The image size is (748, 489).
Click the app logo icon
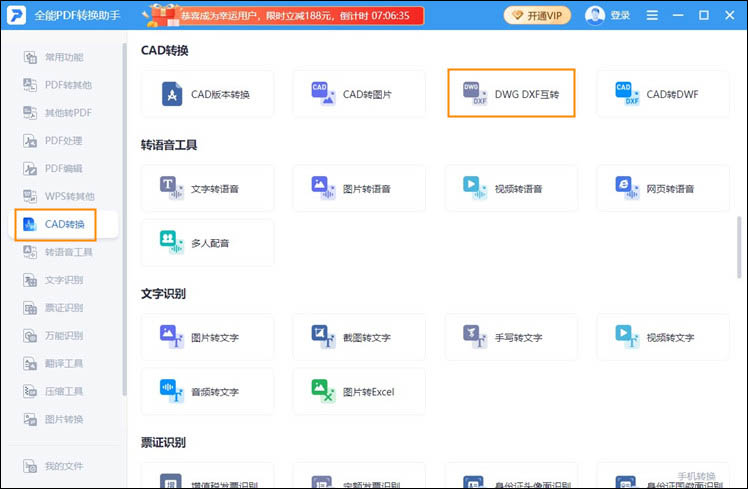(x=16, y=15)
